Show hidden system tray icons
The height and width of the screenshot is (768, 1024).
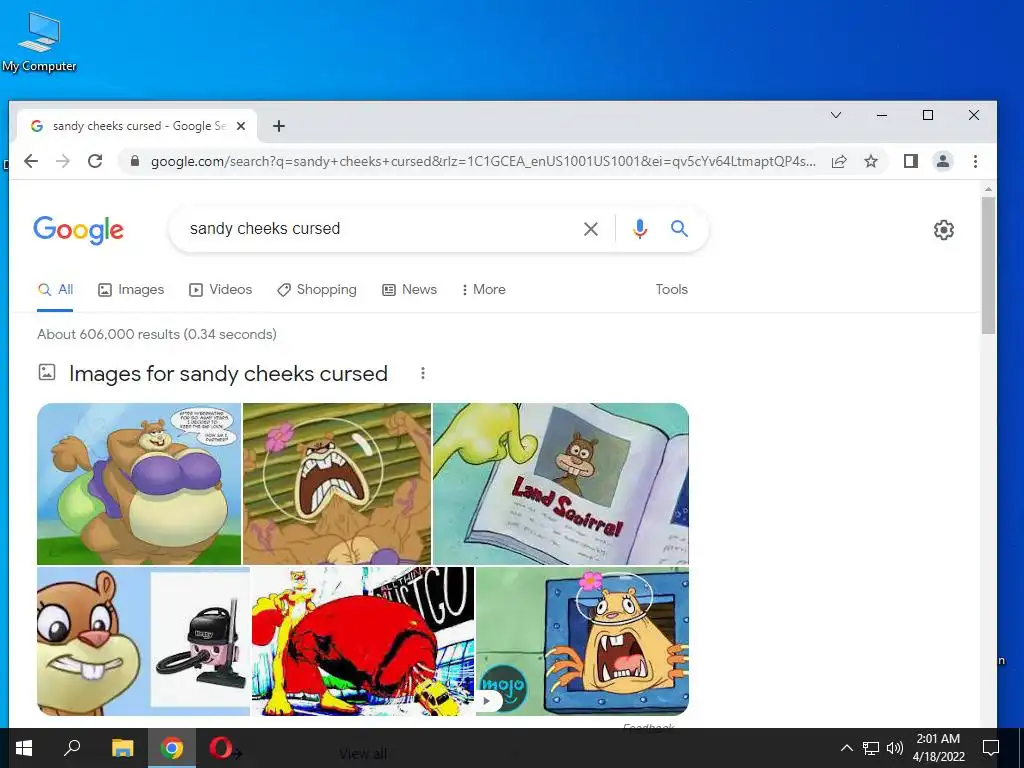click(x=846, y=748)
